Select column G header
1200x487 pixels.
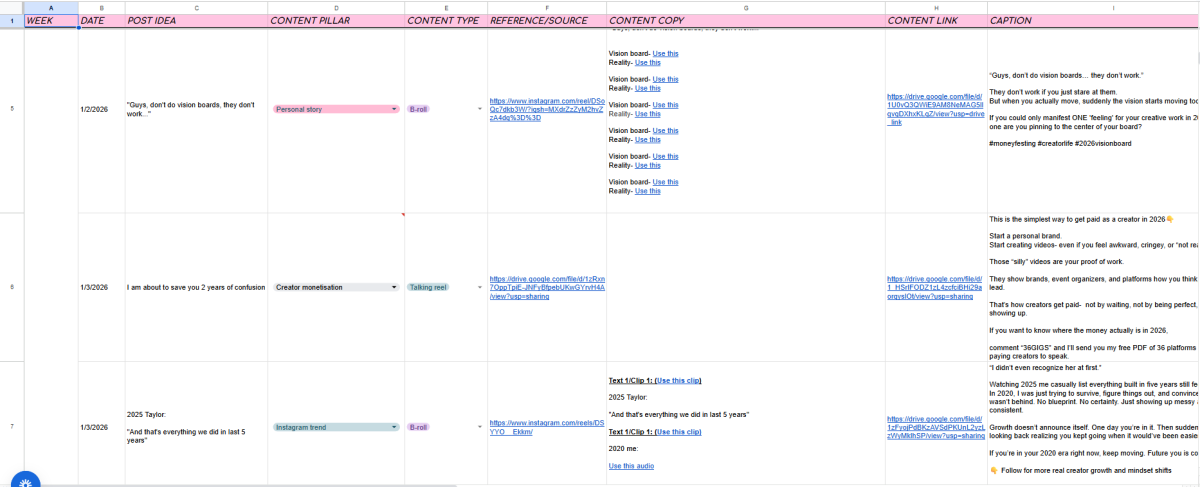point(746,7)
